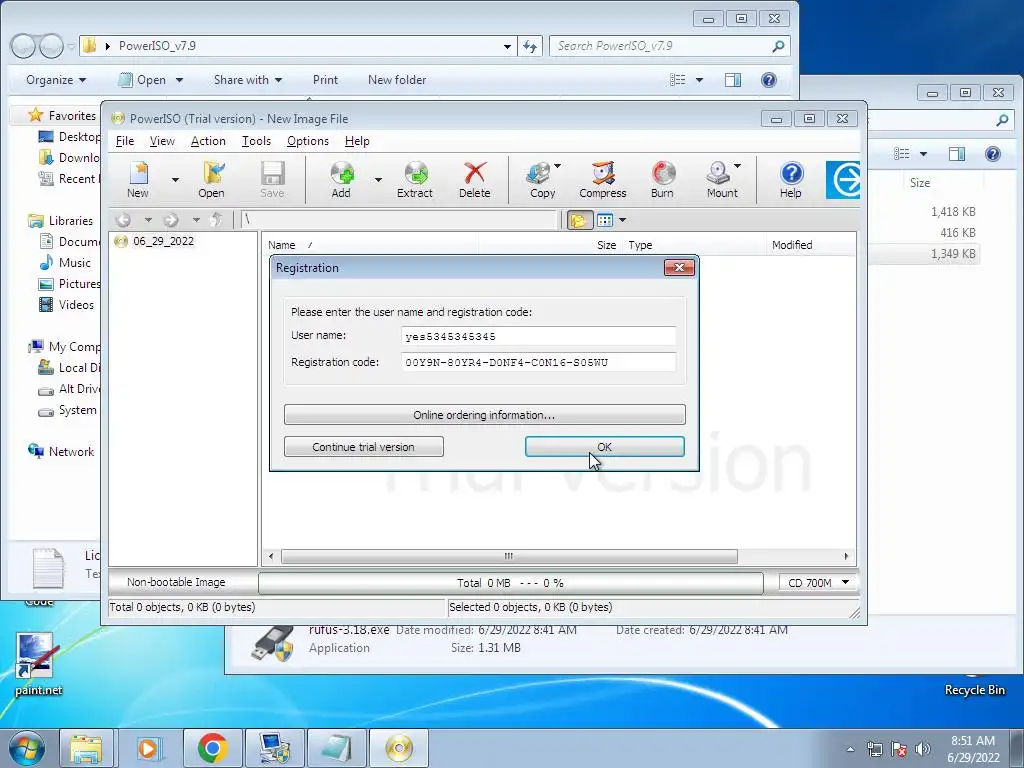The height and width of the screenshot is (768, 1024).
Task: Click the up one level icon
Action: [217, 220]
